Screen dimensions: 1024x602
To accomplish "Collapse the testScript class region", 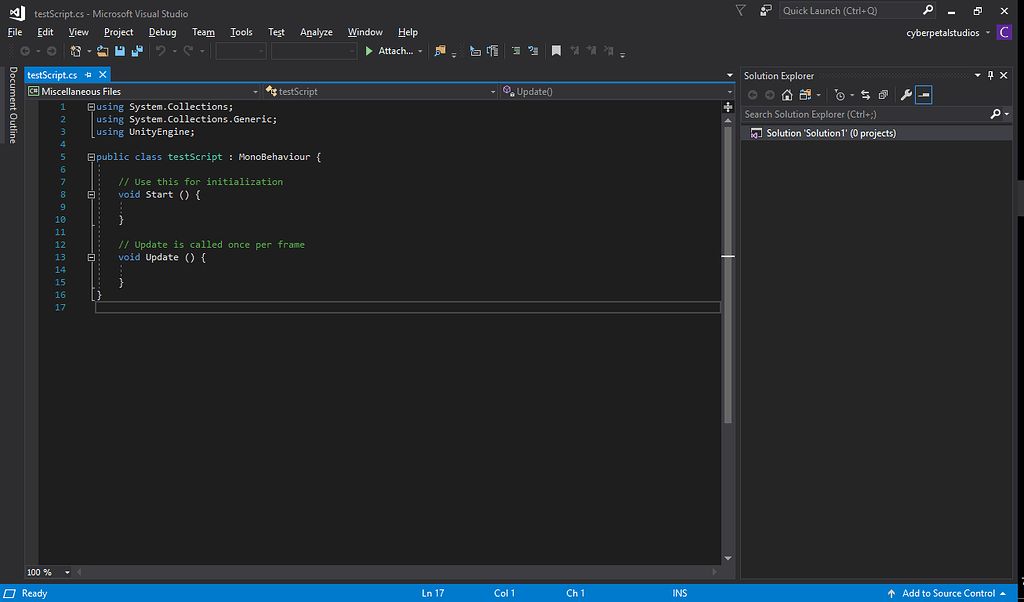I will [x=91, y=156].
